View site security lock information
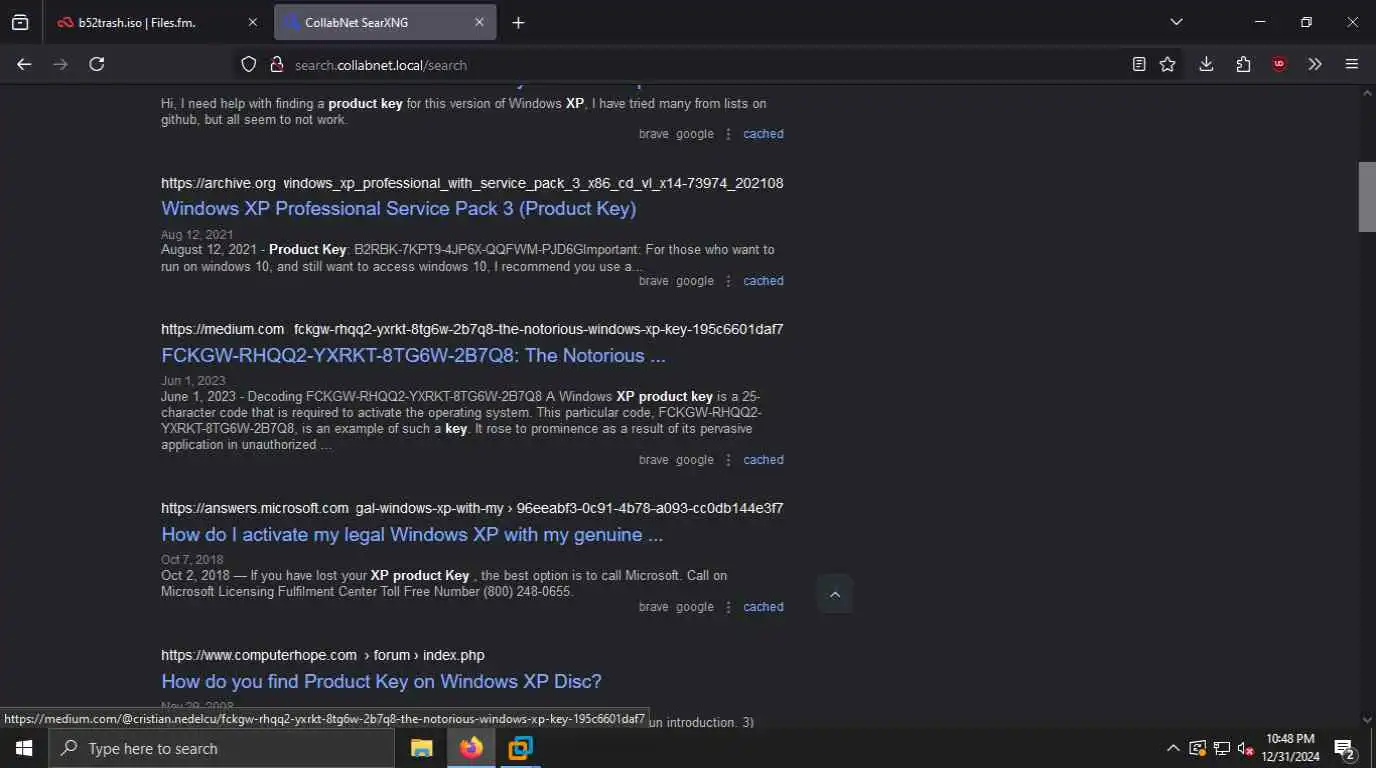 (277, 64)
